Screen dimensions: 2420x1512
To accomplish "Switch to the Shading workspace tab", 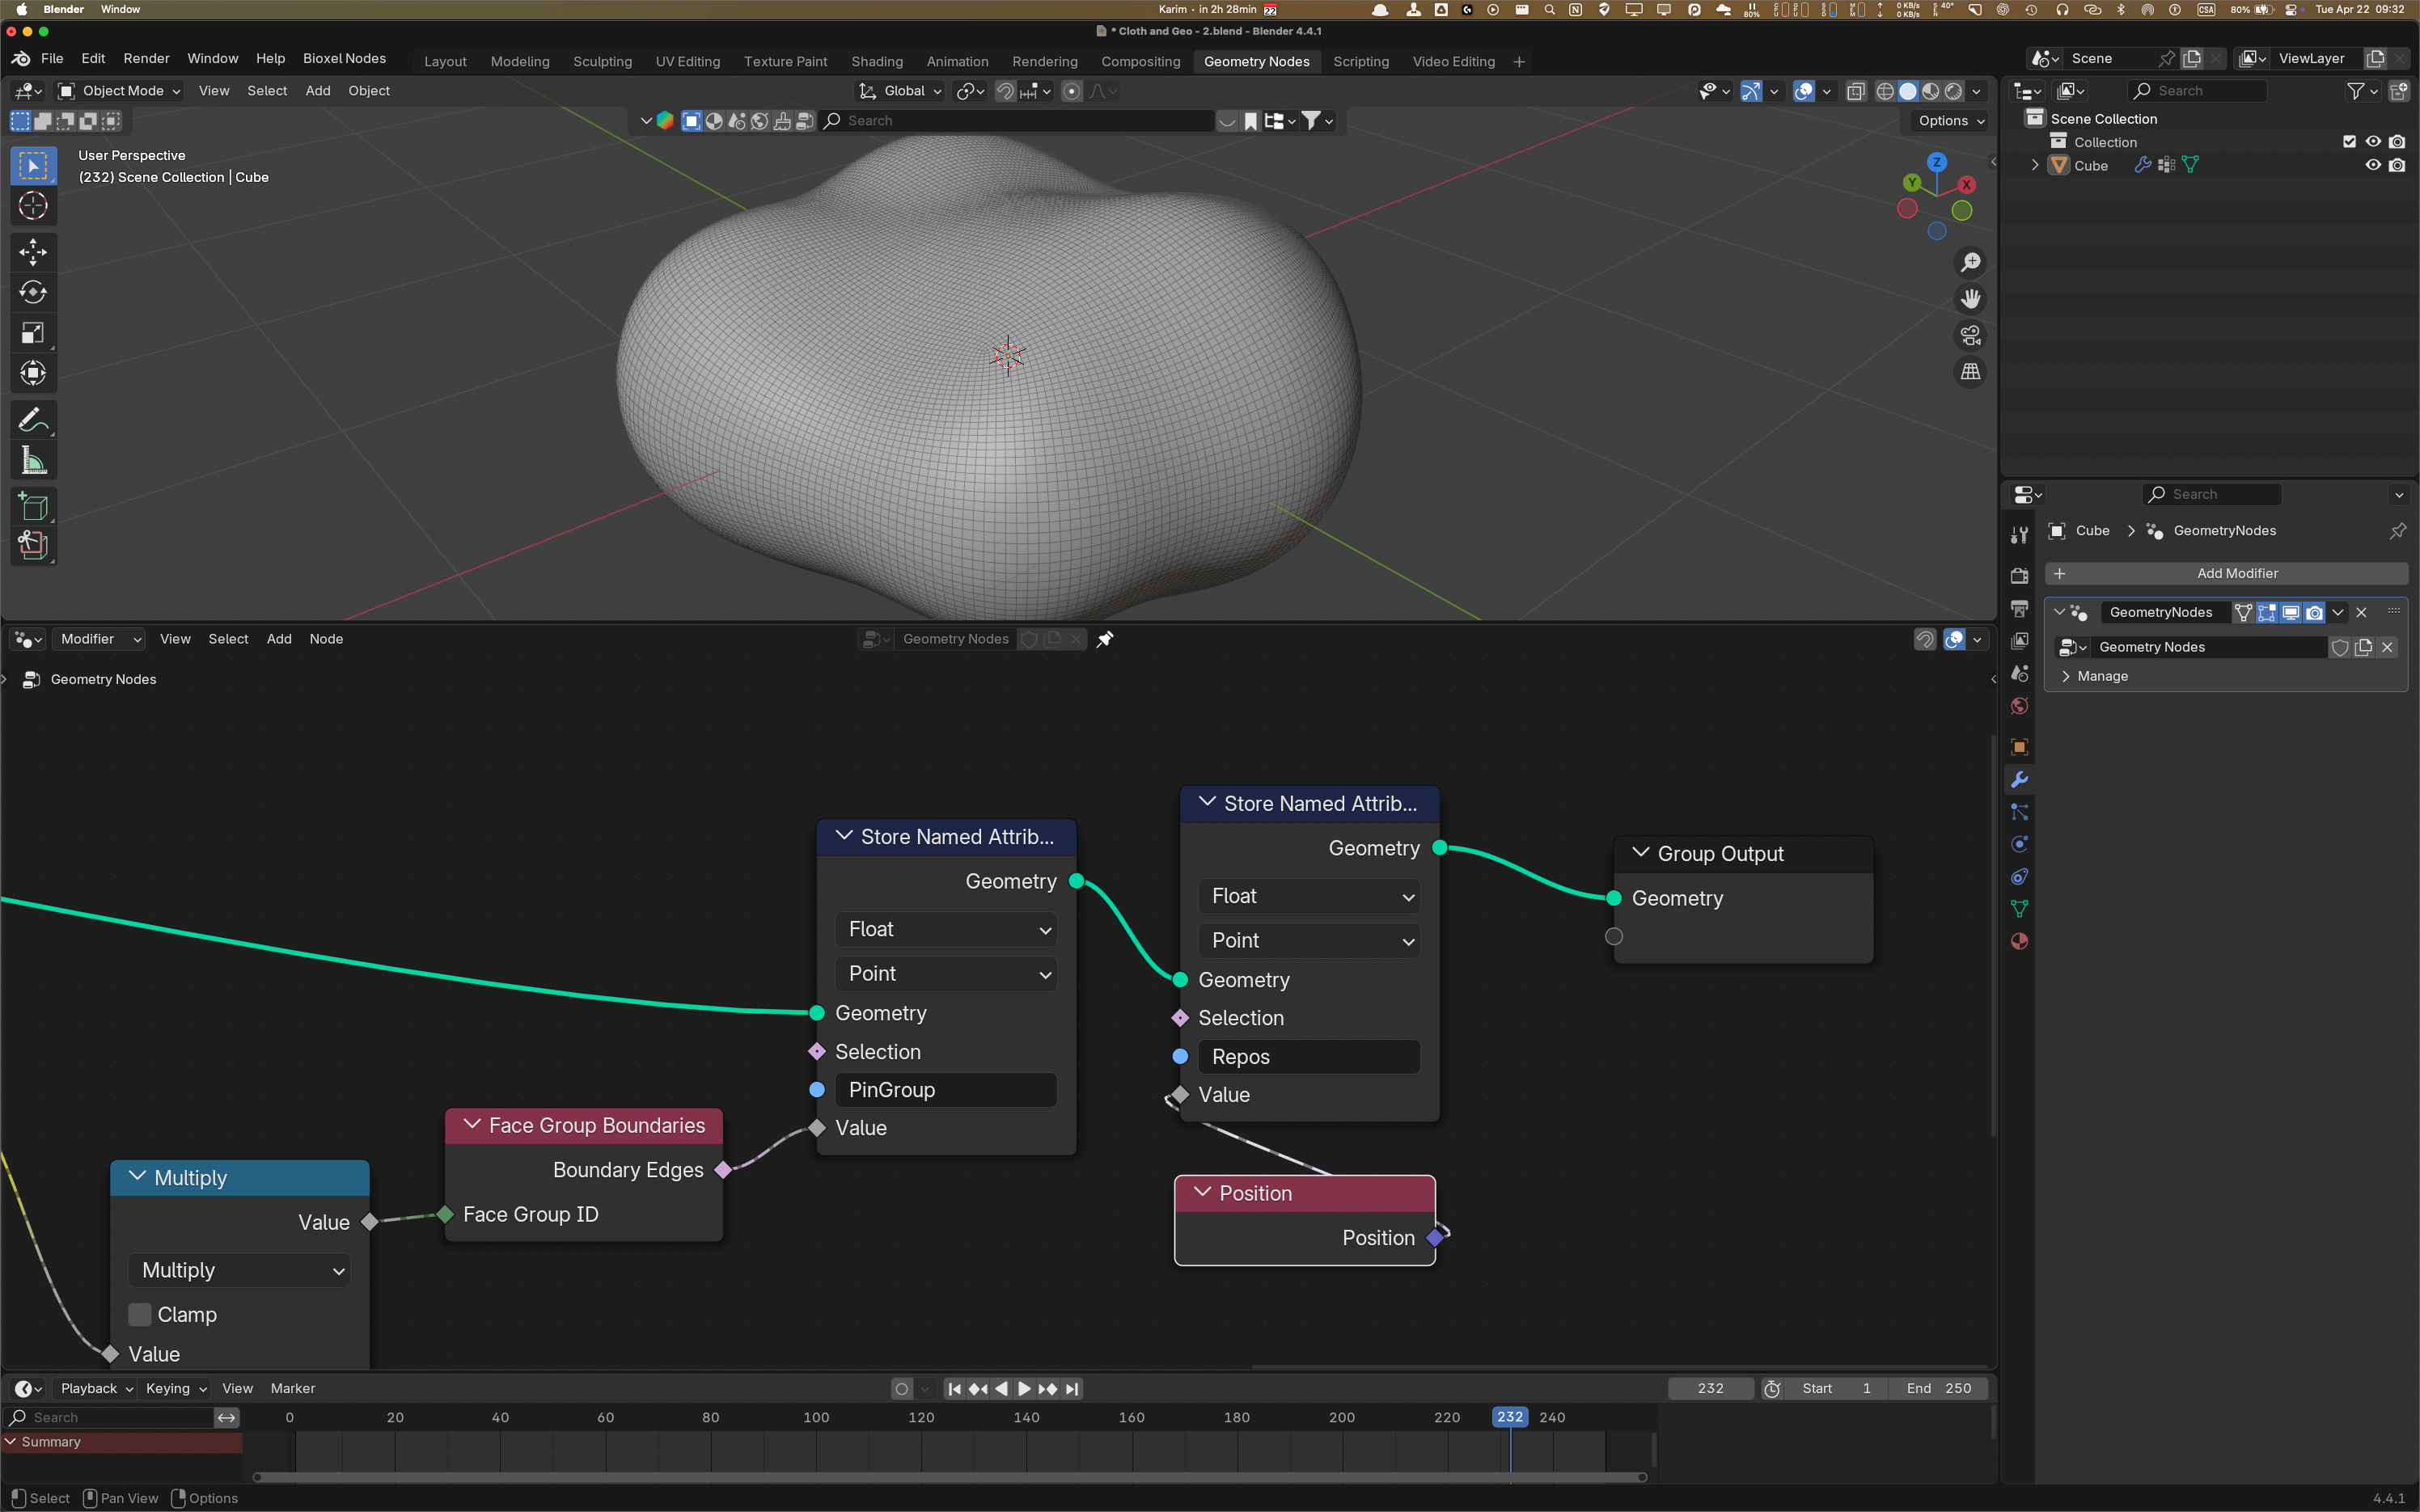I will pos(877,61).
